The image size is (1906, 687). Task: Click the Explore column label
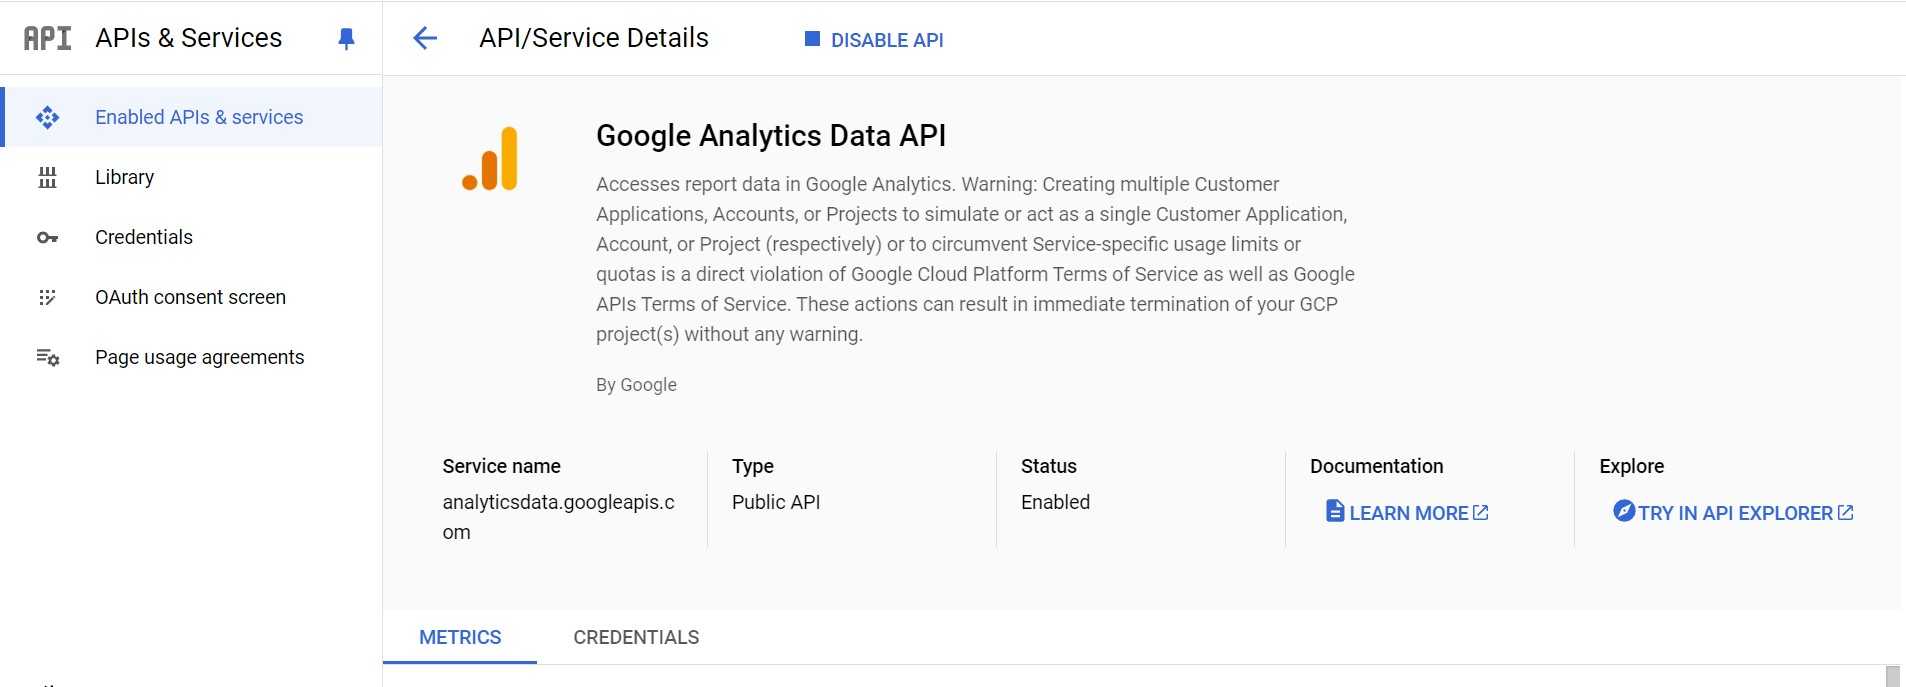coord(1631,466)
